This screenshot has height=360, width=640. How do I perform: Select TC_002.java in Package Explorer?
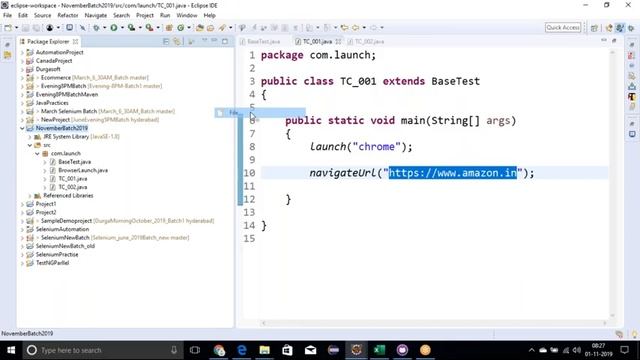(73, 187)
